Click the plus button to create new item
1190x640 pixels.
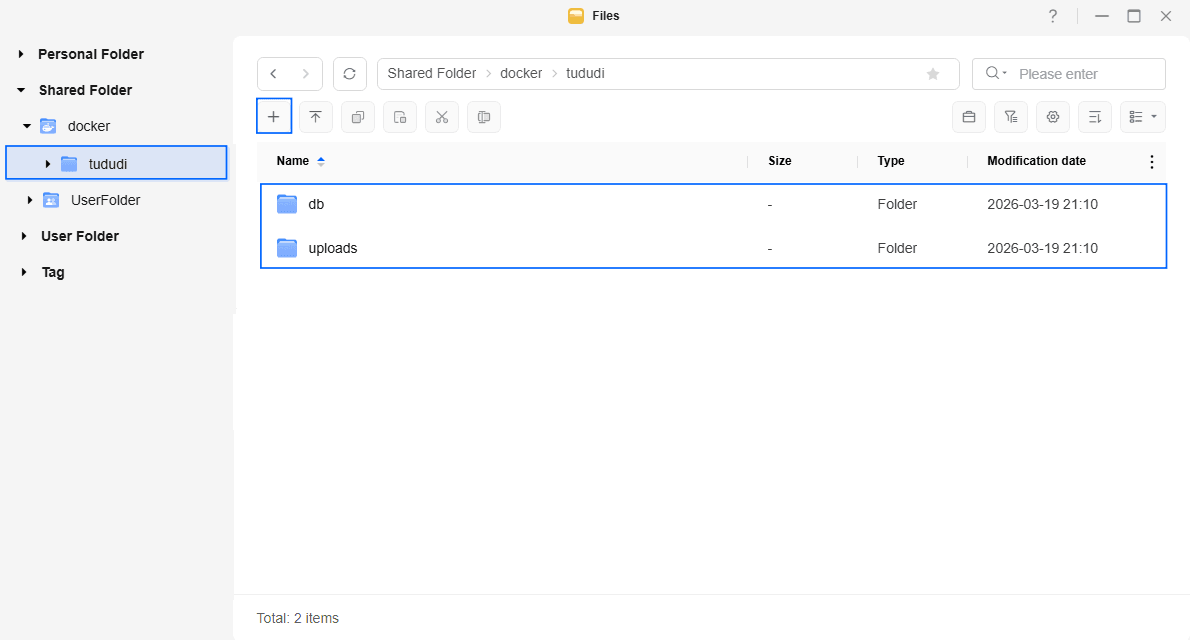[274, 117]
